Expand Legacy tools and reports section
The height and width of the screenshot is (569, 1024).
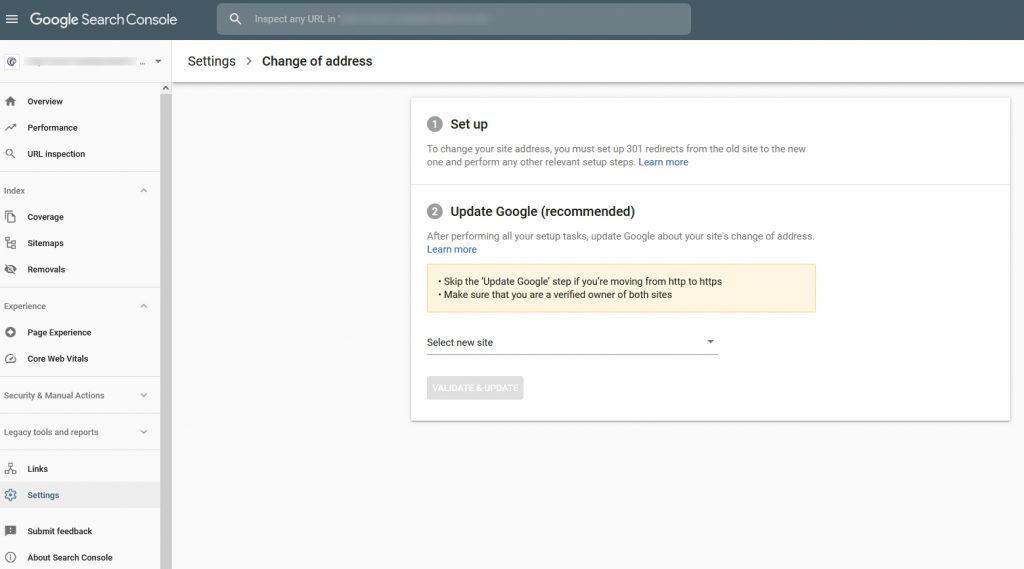coord(143,432)
